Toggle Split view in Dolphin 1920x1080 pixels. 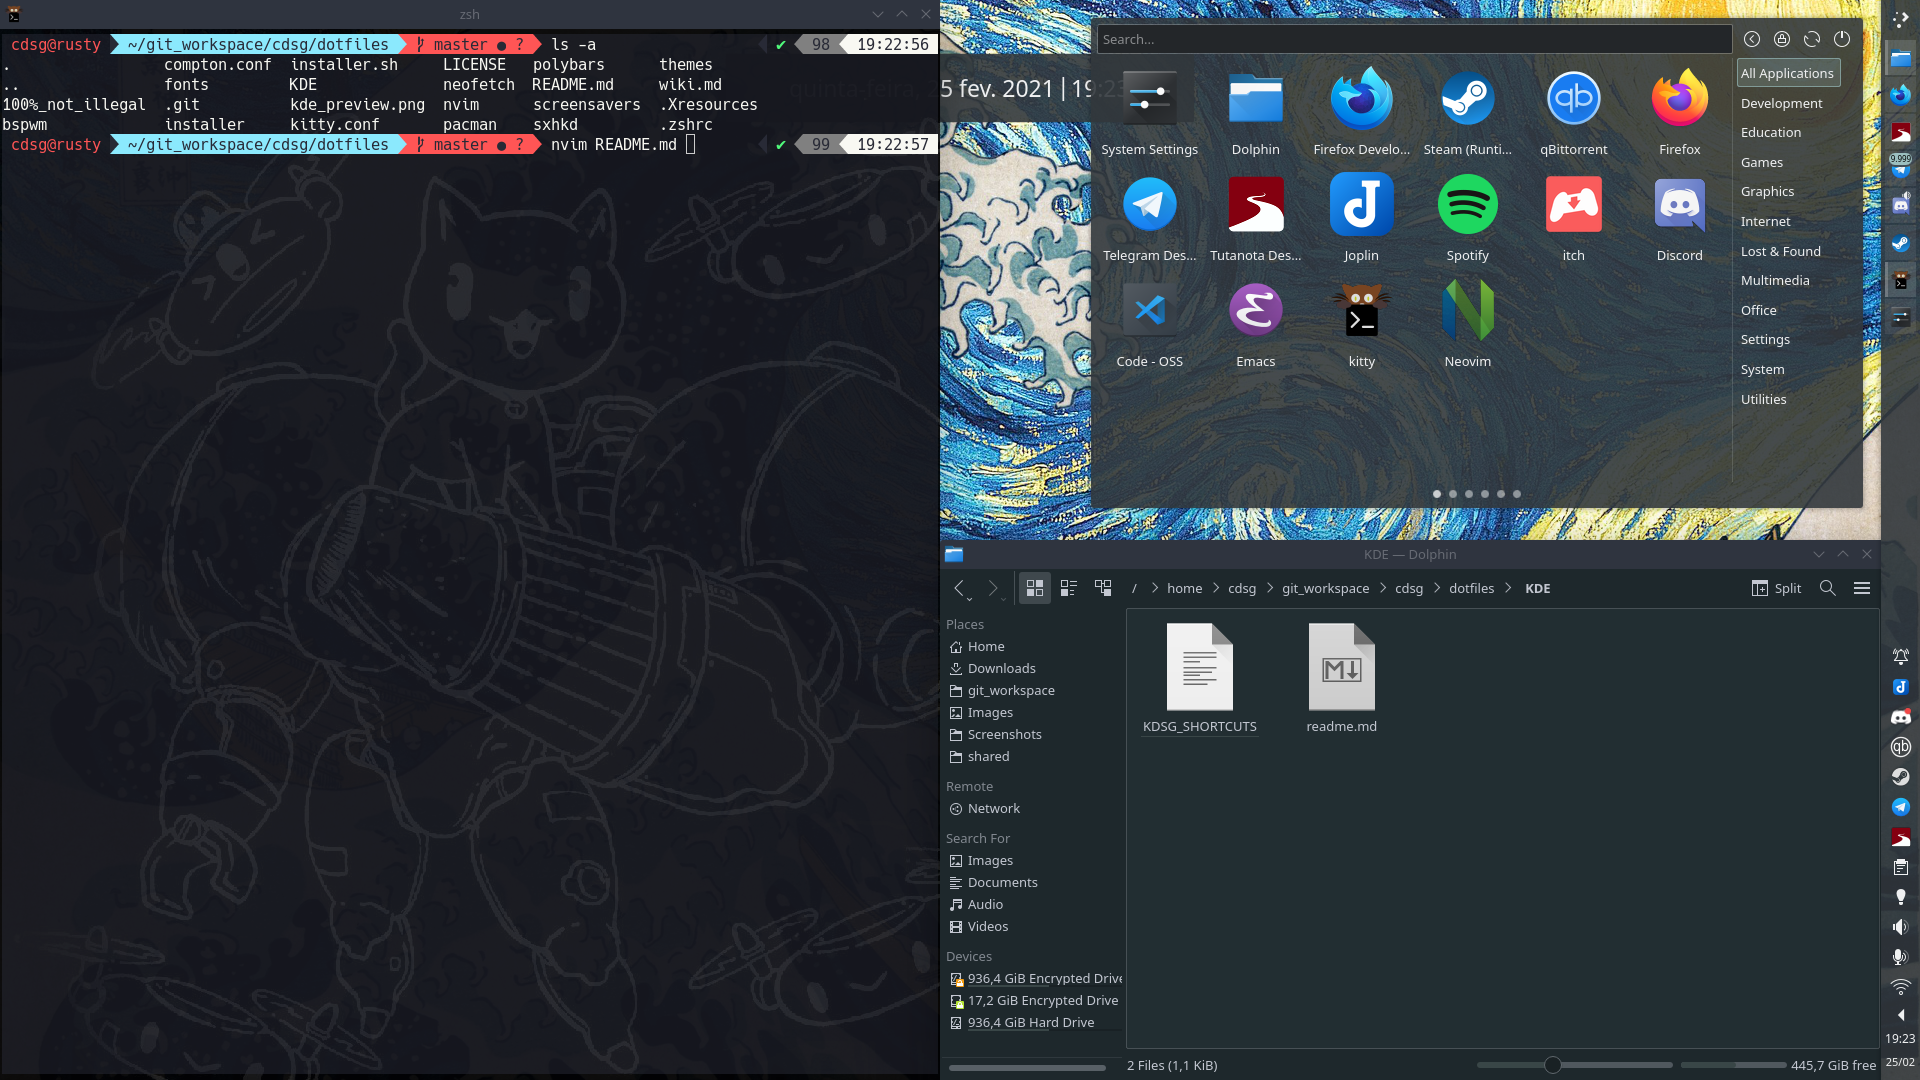[1776, 588]
